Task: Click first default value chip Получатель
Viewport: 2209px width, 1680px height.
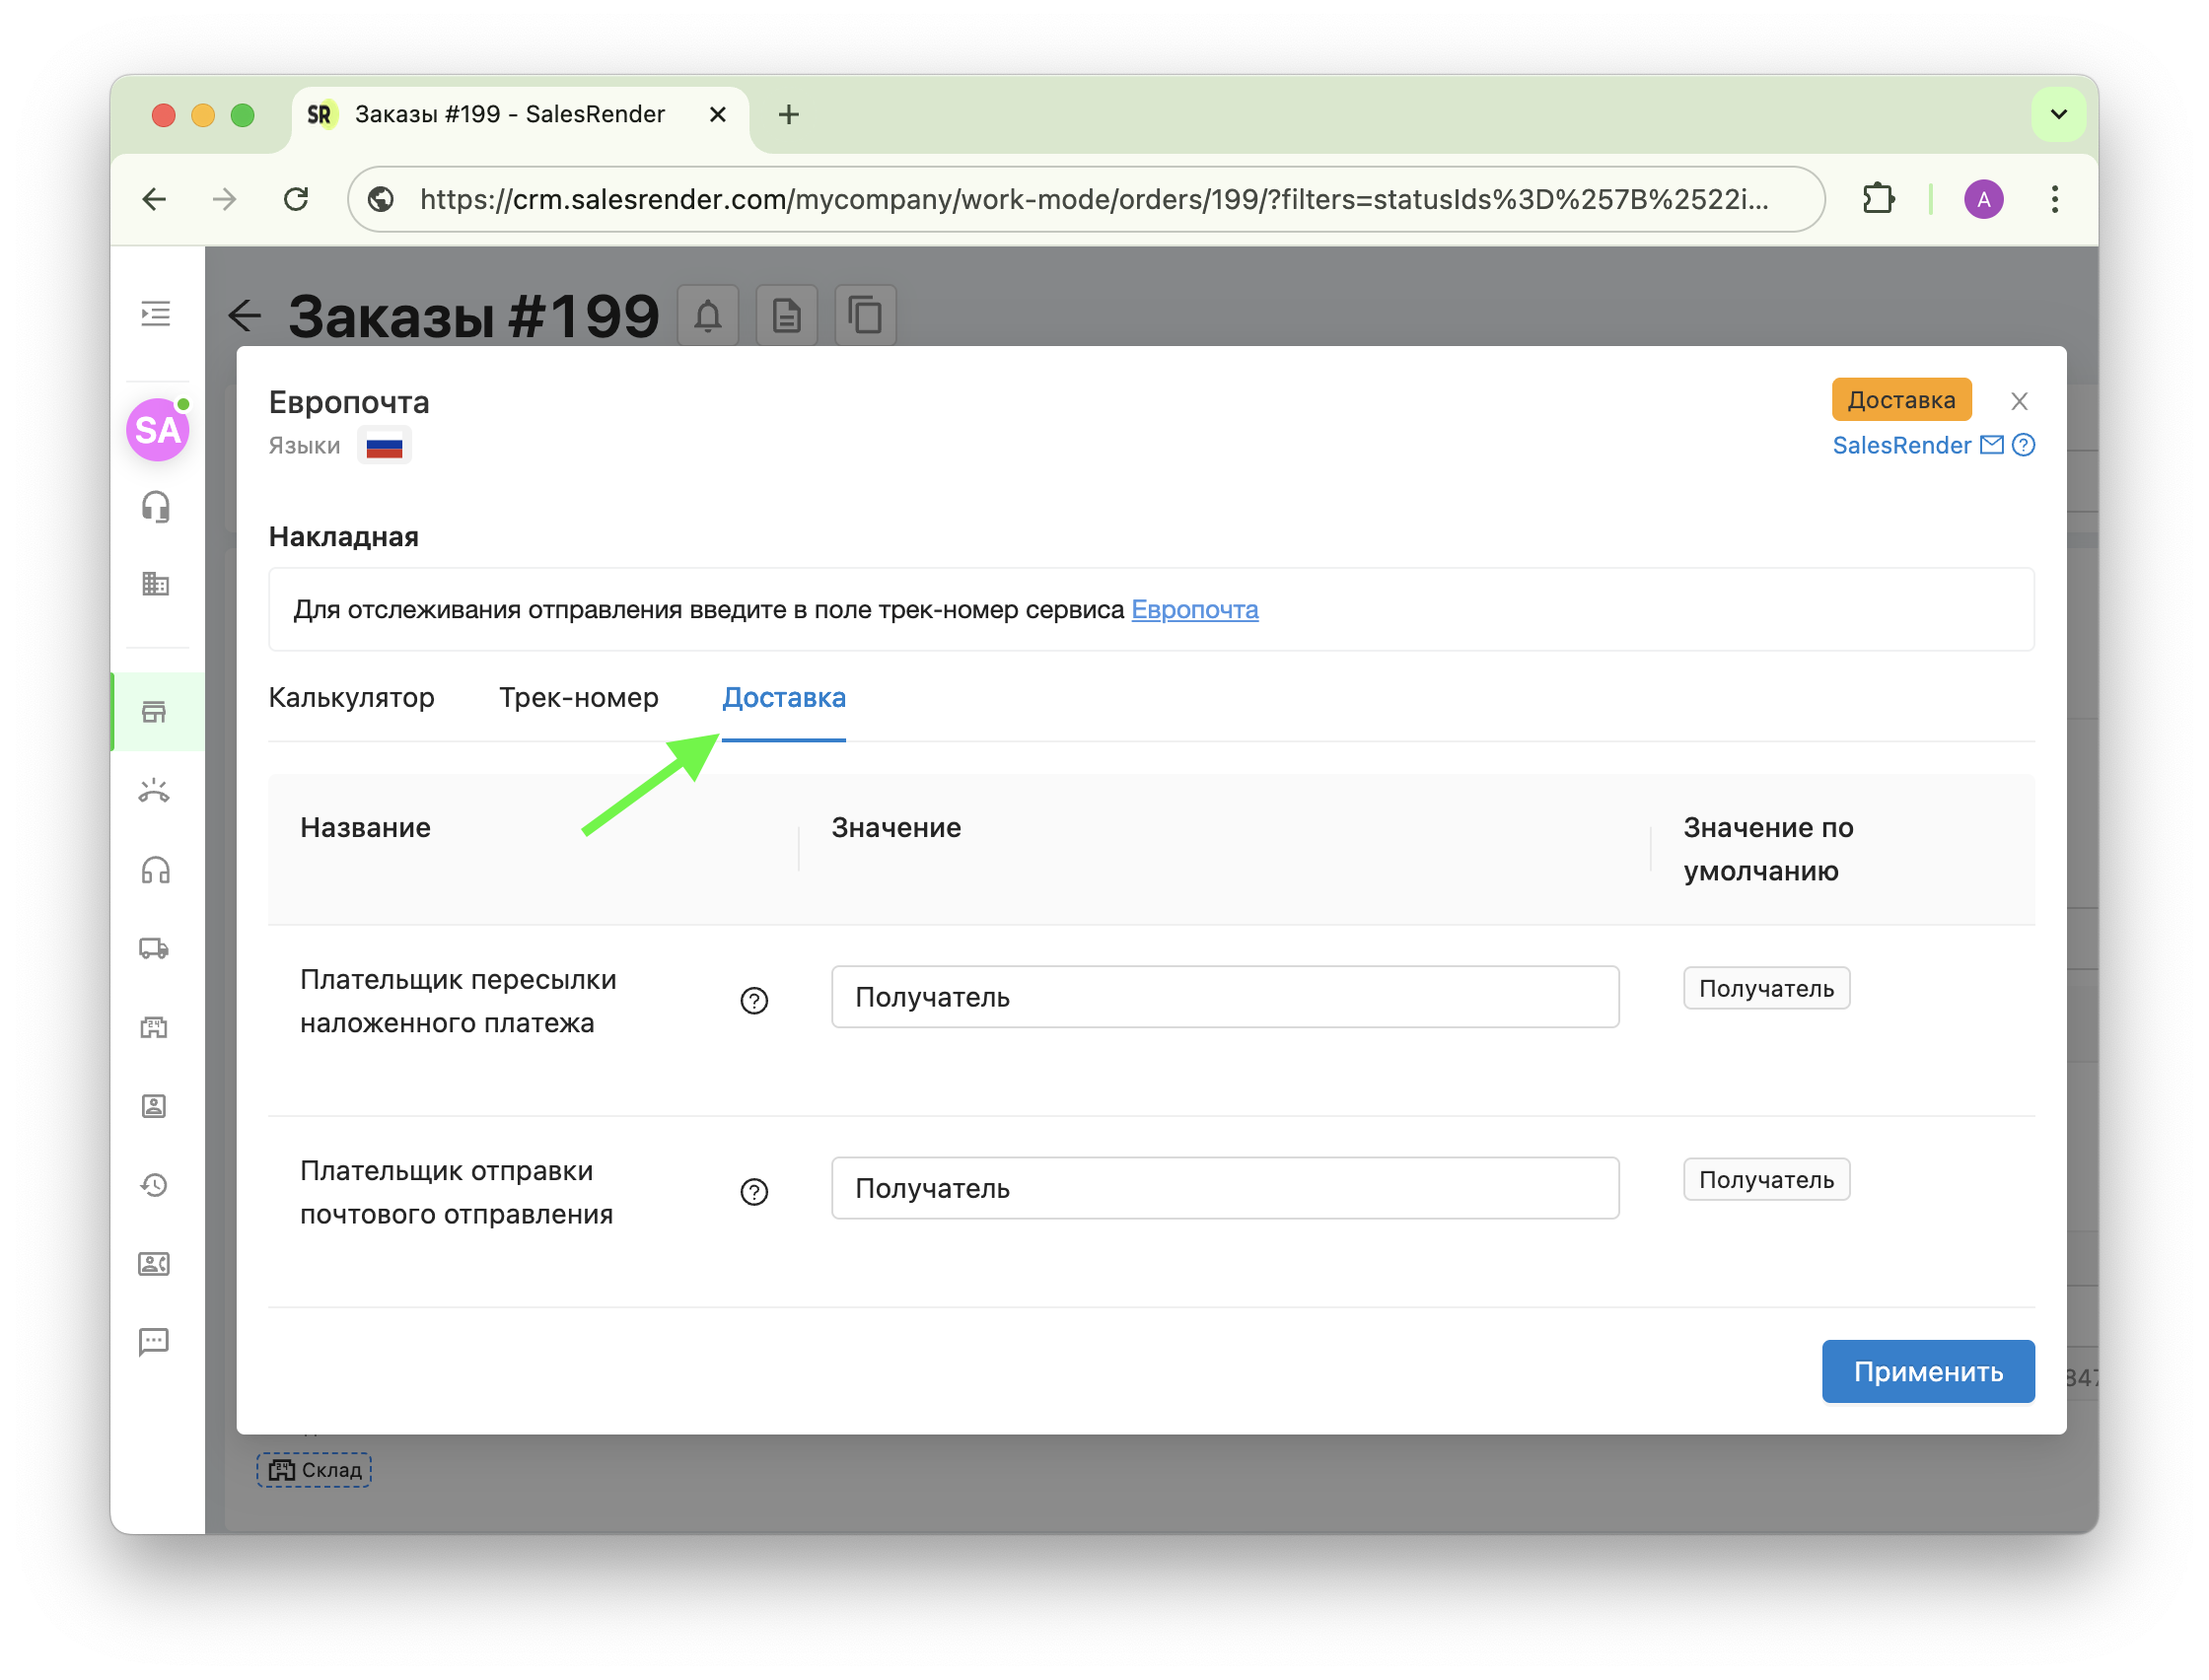Action: [1765, 988]
